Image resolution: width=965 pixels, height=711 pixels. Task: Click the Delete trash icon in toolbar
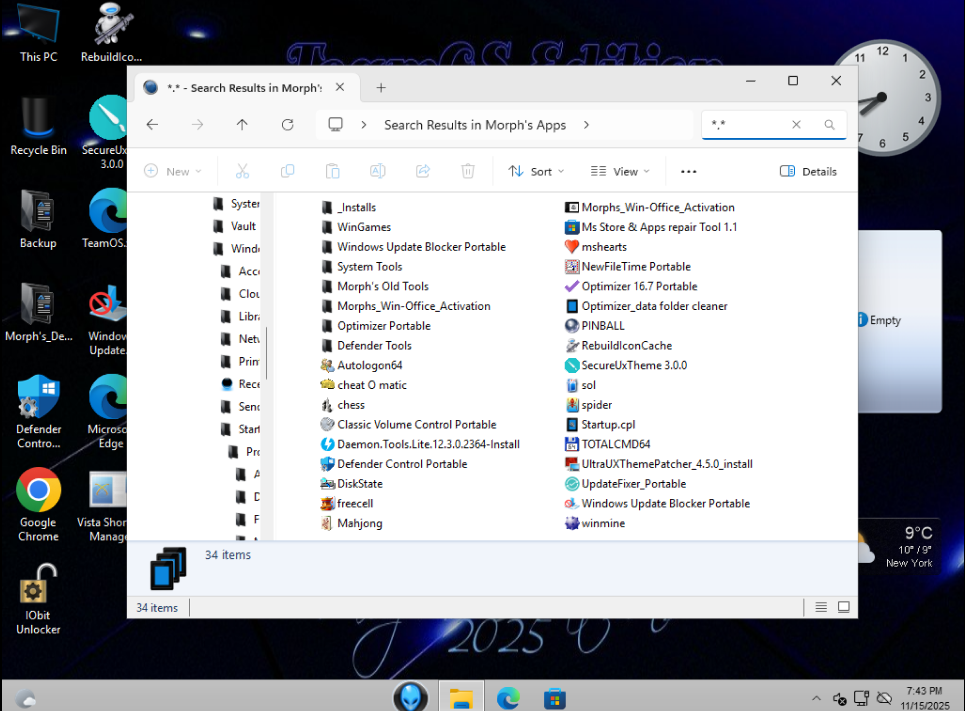pos(467,171)
